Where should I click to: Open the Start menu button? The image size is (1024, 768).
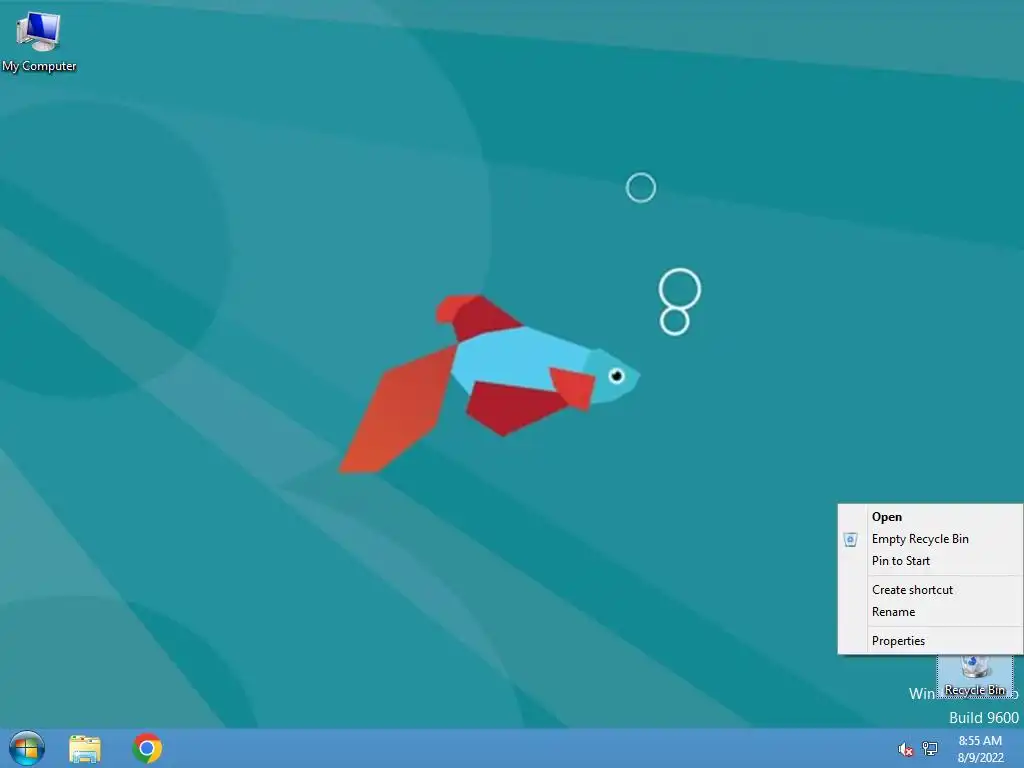27,748
